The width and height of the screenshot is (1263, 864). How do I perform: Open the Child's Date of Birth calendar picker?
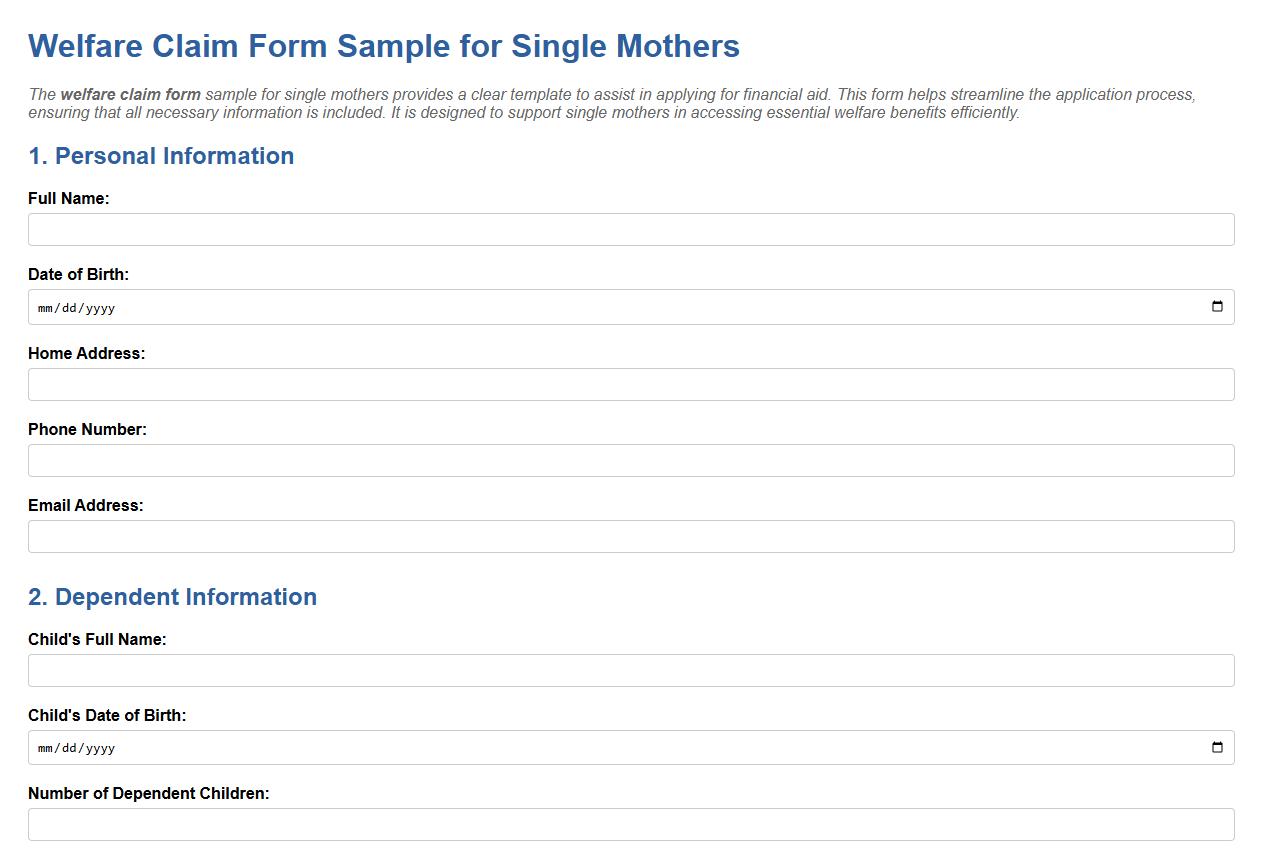click(x=1218, y=747)
